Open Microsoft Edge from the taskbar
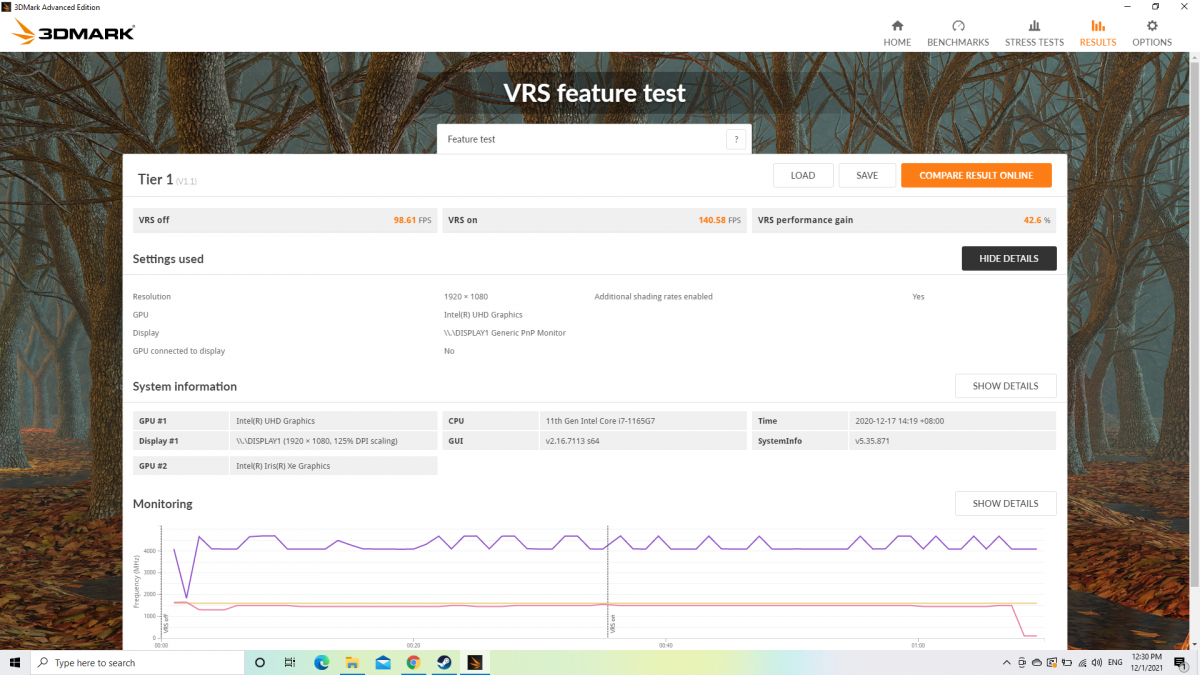The image size is (1200, 675). 322,662
